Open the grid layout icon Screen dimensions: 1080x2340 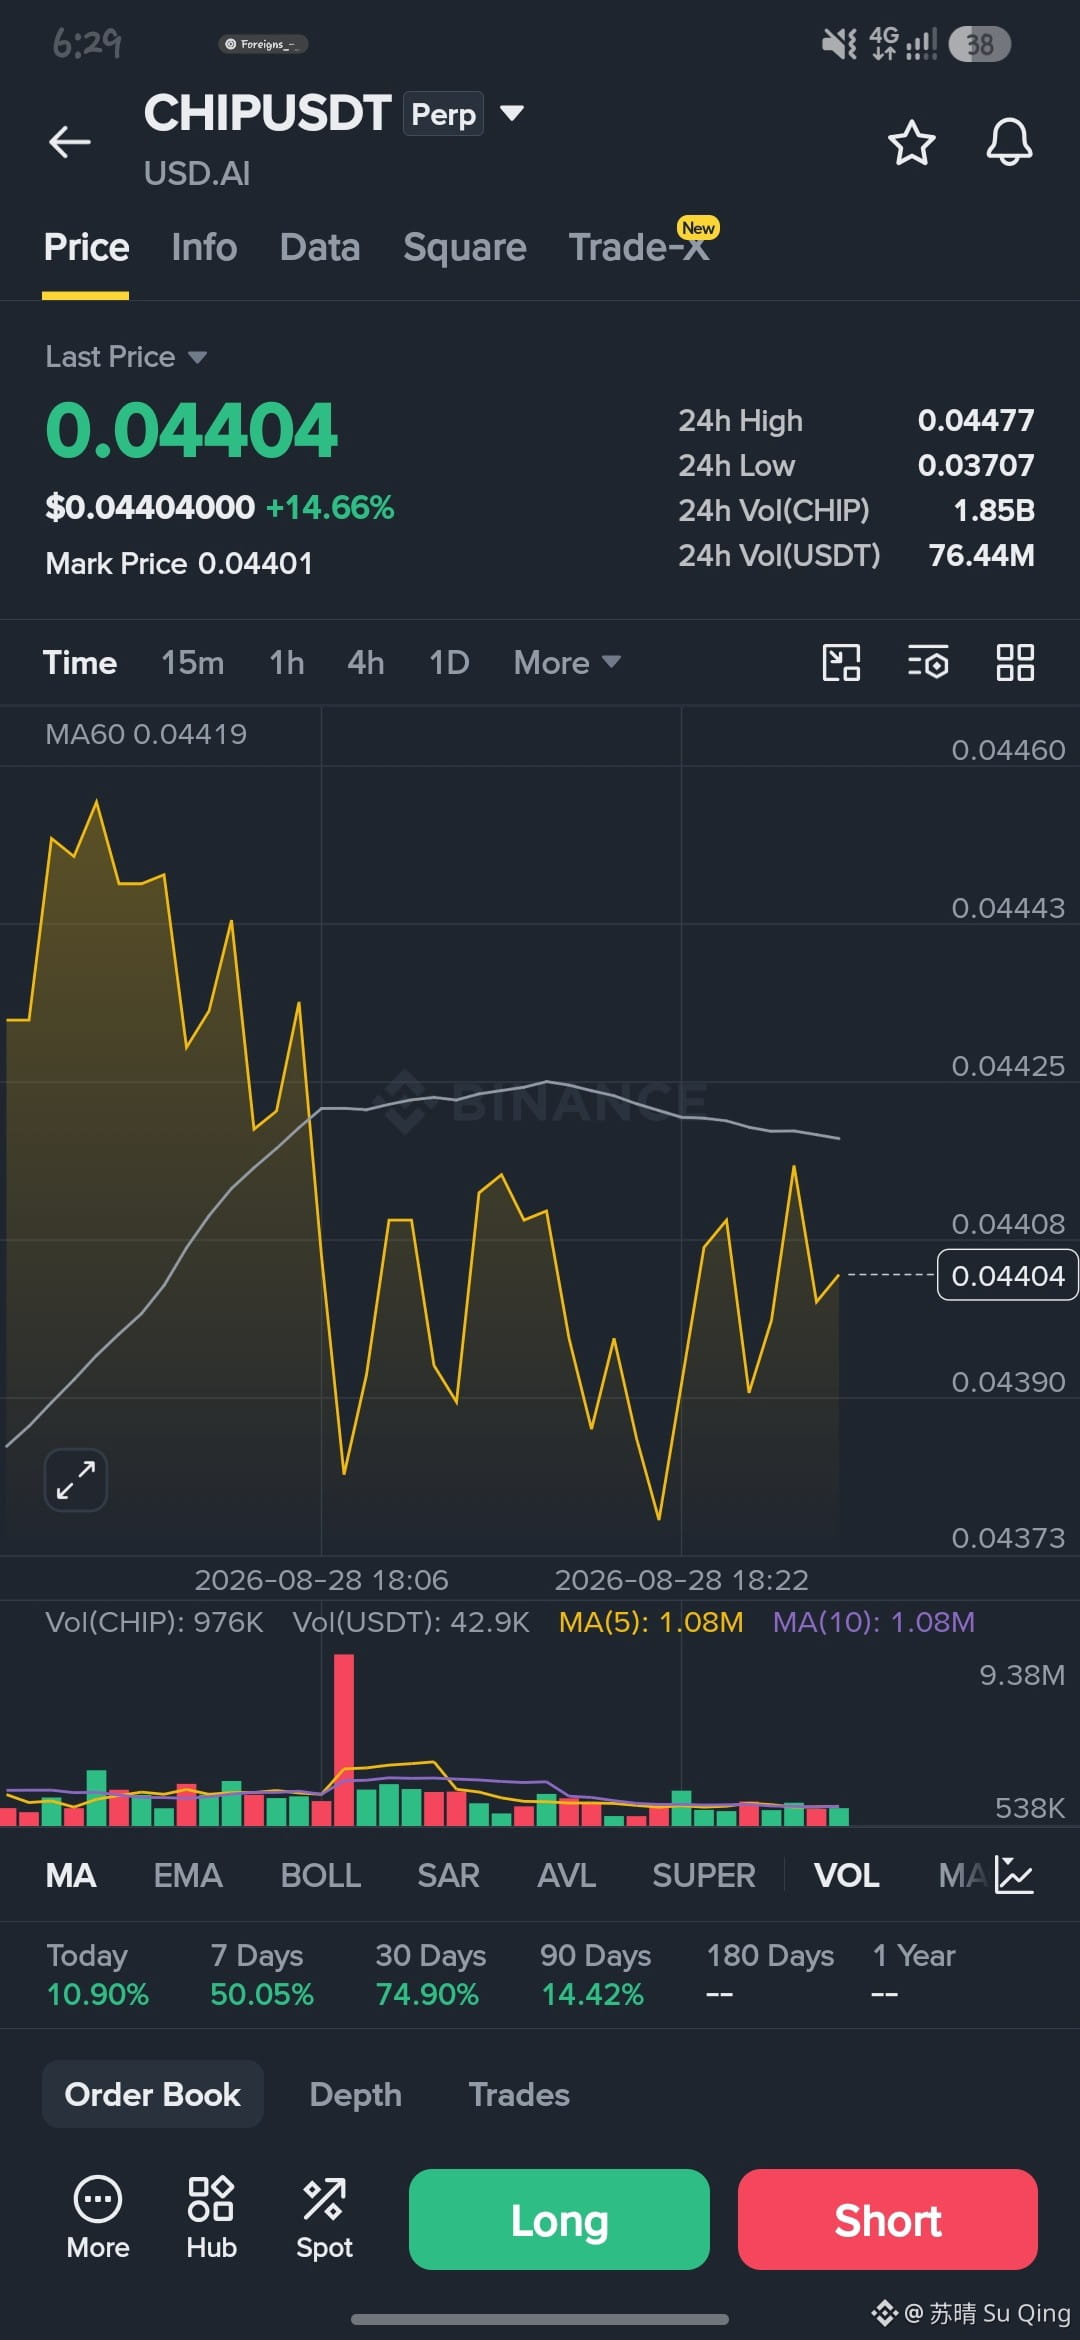(1015, 662)
